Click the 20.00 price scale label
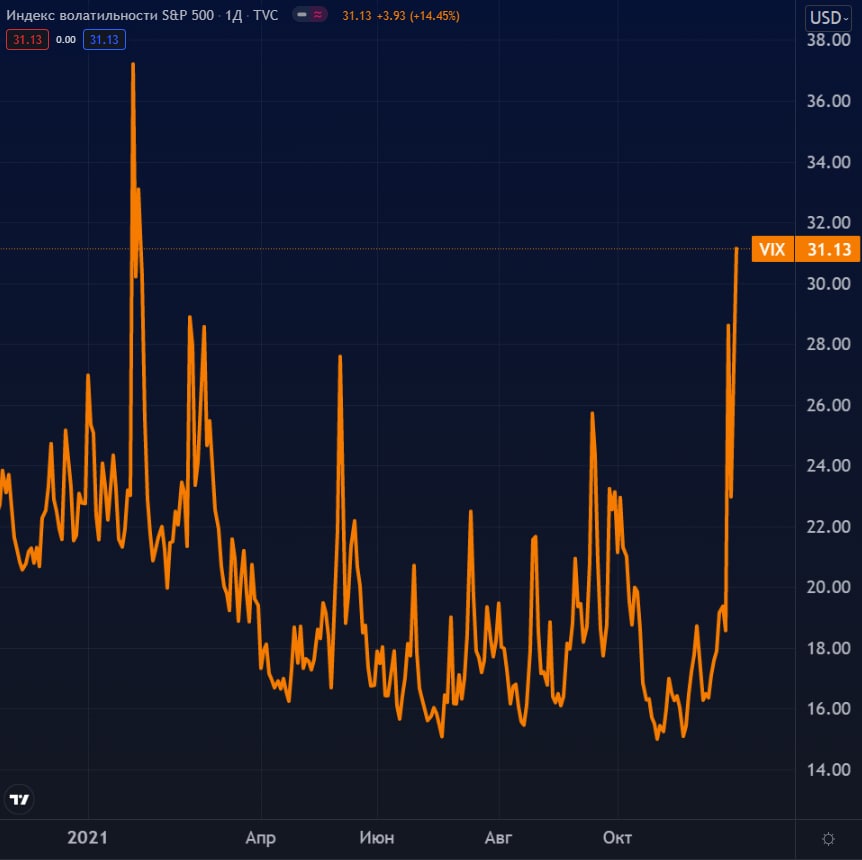 tap(828, 587)
